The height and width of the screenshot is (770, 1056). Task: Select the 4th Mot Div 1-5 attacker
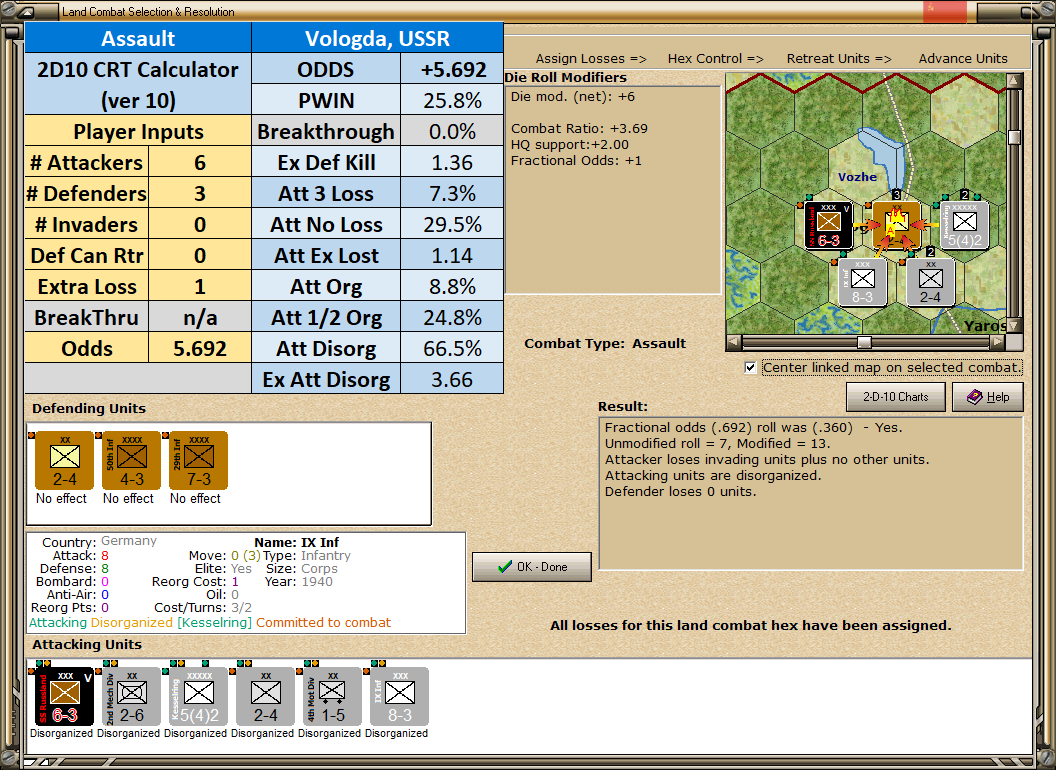(333, 697)
